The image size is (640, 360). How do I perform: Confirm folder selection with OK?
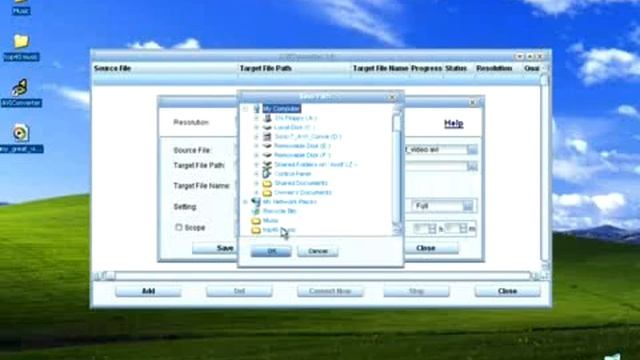271,251
